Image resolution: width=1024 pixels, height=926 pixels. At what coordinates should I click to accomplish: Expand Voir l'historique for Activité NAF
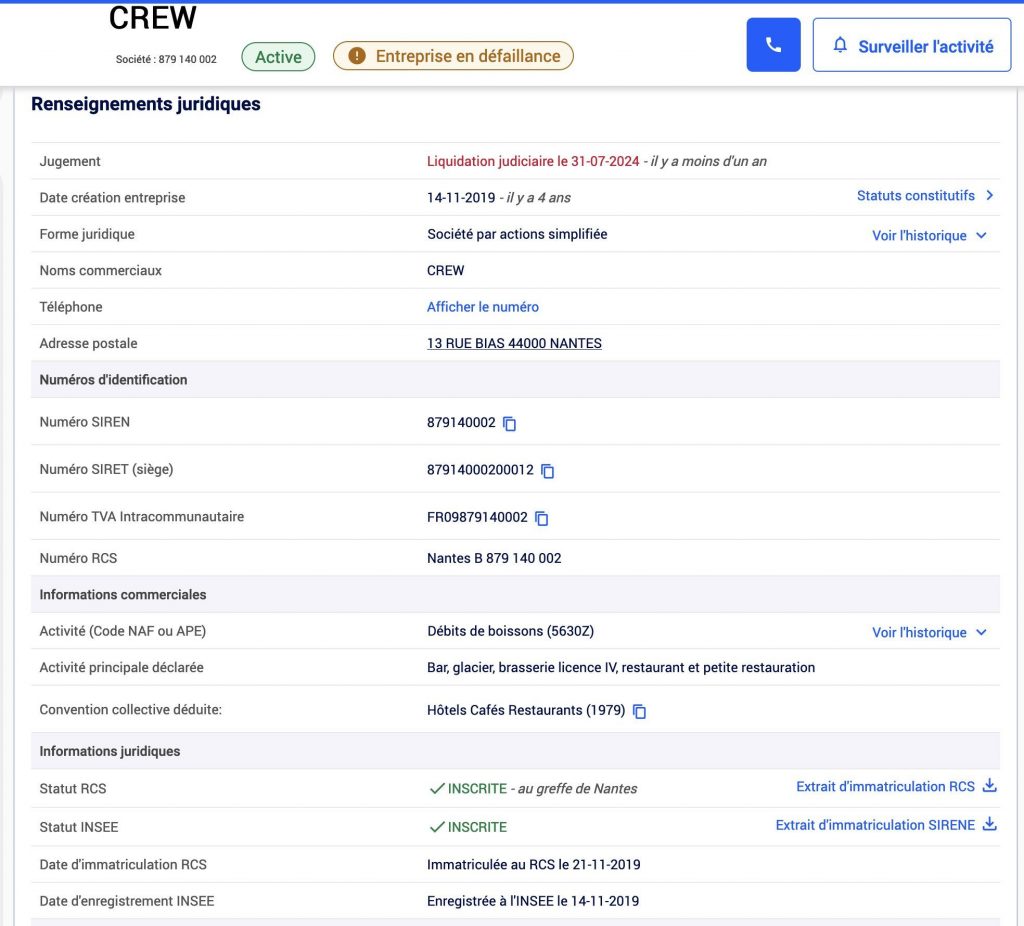click(x=929, y=633)
